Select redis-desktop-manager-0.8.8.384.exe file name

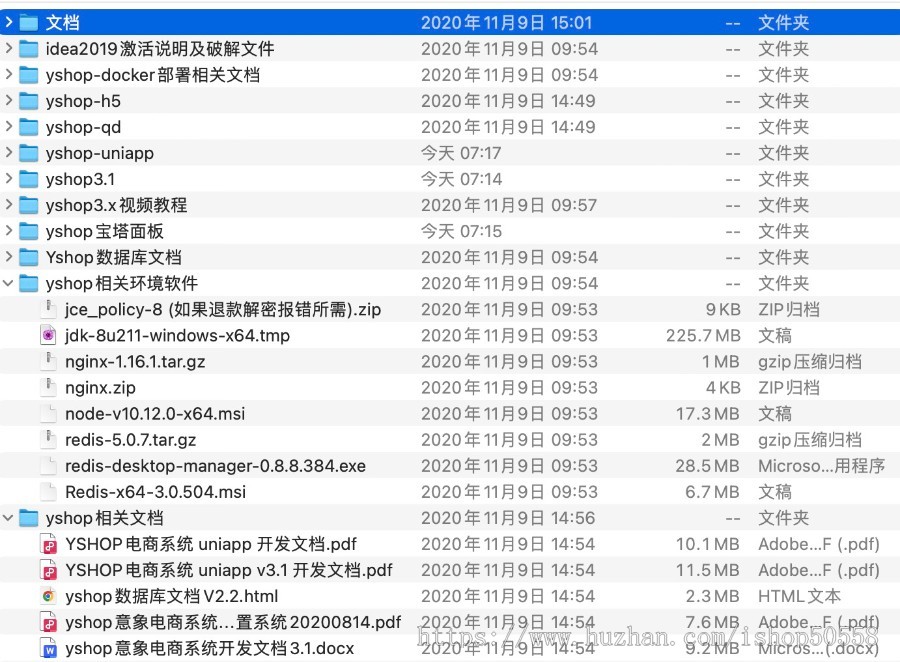(215, 466)
